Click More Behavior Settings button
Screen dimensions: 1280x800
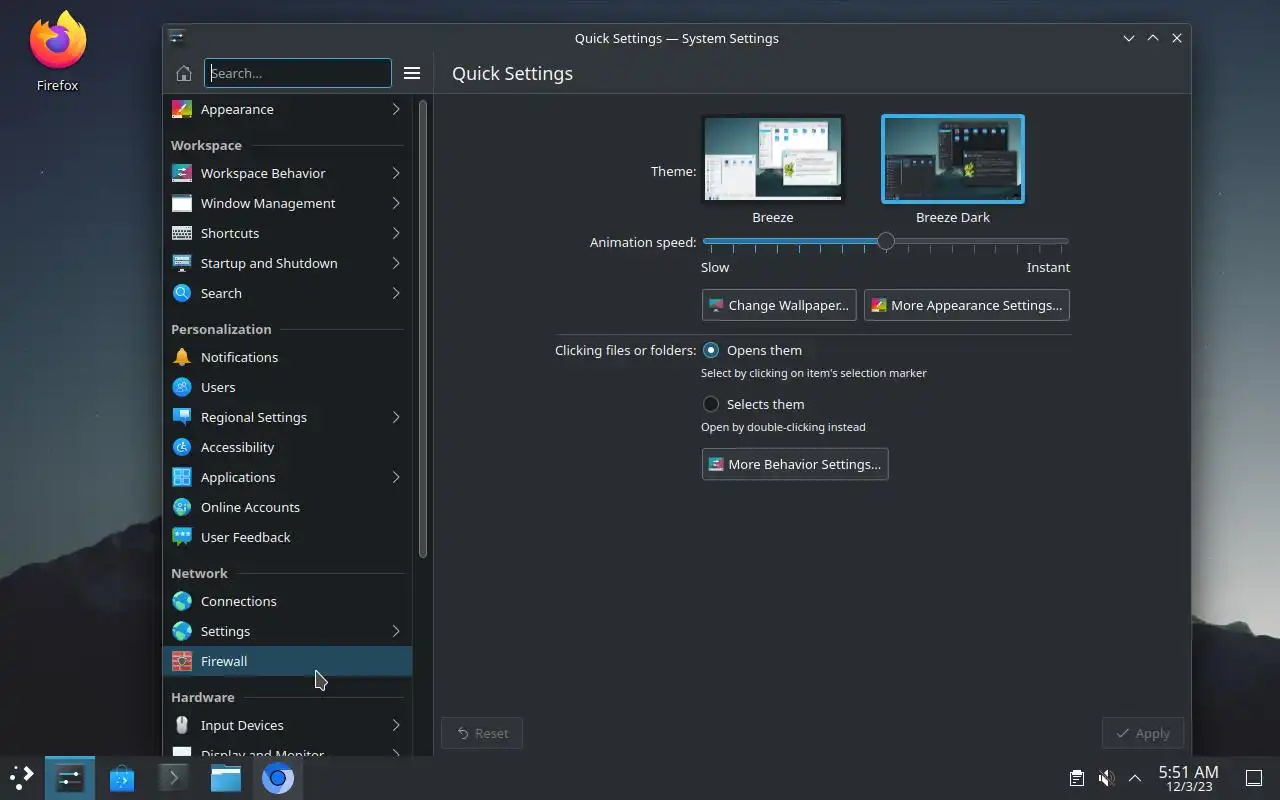[795, 464]
